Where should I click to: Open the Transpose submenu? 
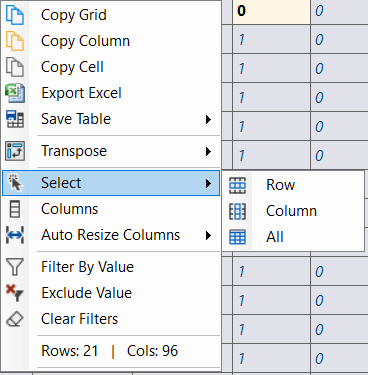click(x=111, y=151)
